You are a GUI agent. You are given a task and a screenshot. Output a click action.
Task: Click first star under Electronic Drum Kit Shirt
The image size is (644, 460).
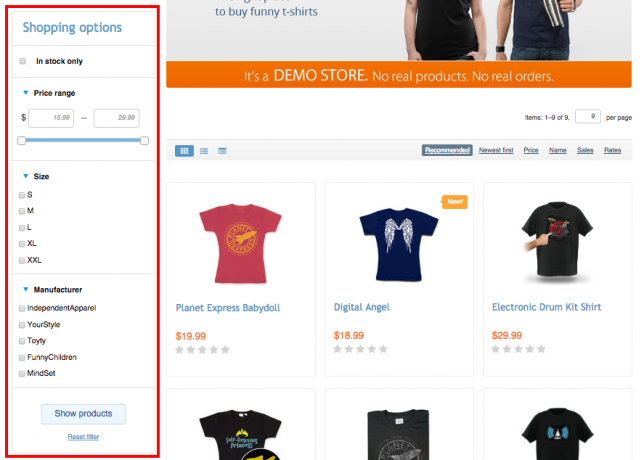pos(495,349)
